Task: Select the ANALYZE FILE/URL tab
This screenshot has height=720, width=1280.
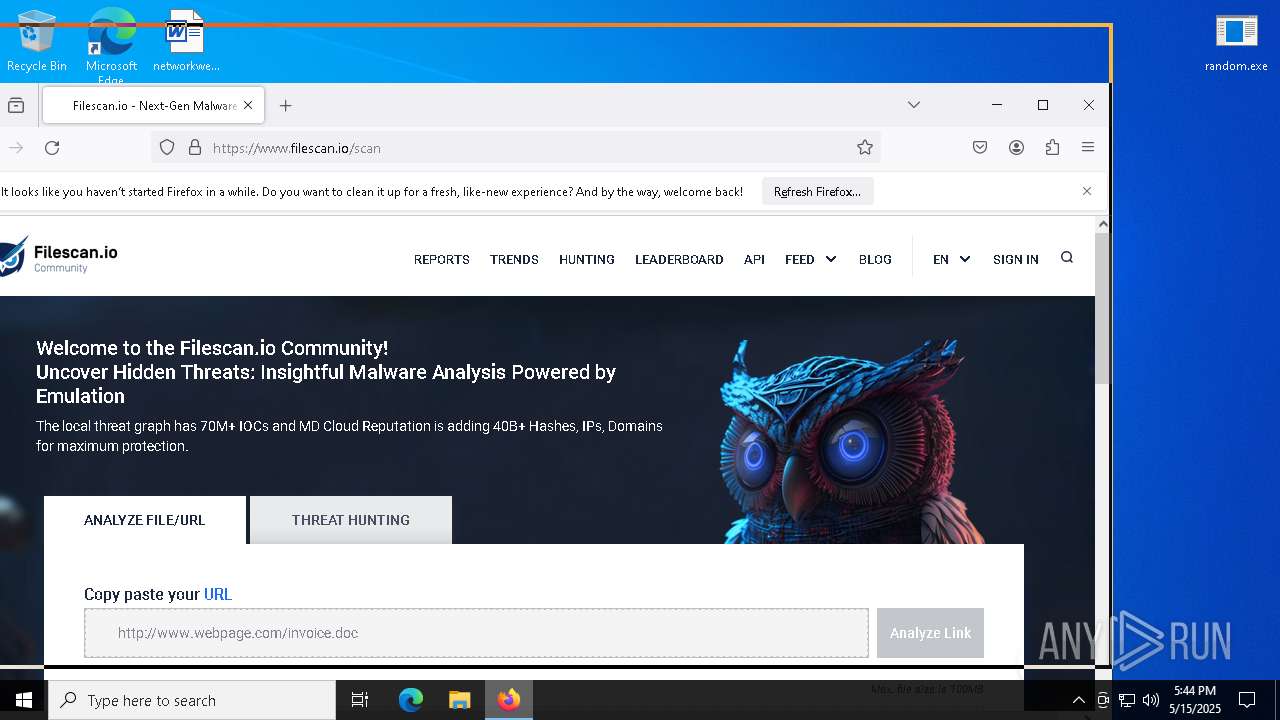Action: click(144, 520)
